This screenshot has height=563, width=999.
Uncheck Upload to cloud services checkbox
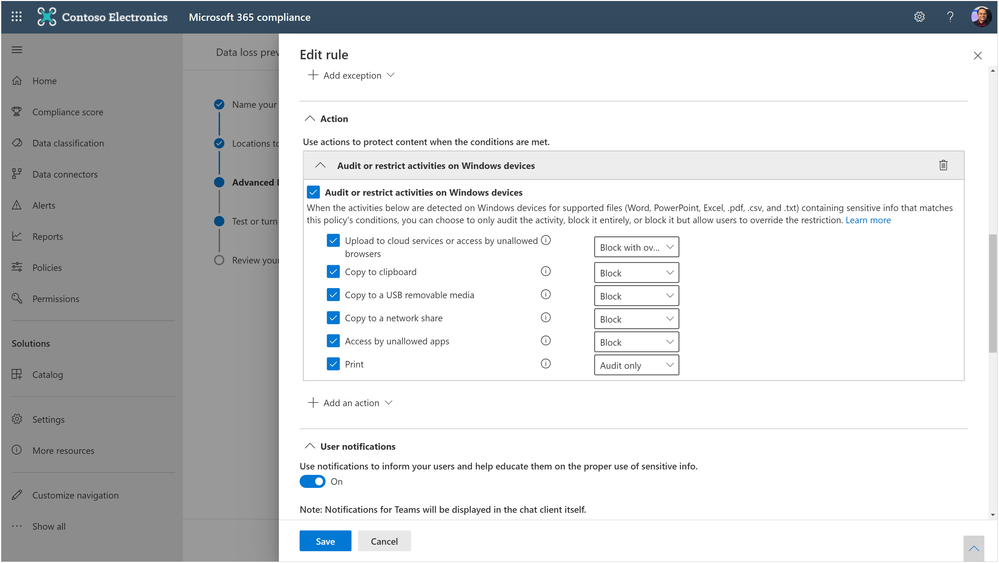(333, 240)
